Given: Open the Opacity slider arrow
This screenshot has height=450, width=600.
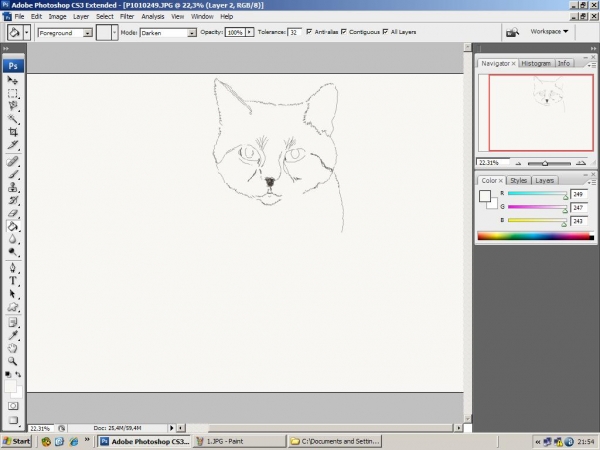Looking at the screenshot, I should coord(249,32).
